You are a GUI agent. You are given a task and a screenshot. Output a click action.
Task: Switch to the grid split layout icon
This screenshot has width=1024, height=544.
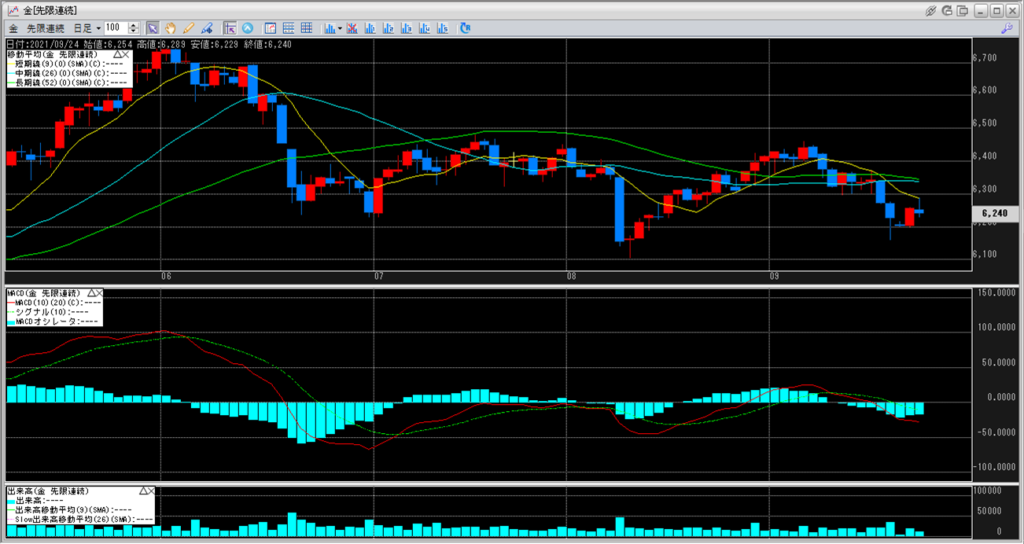point(306,28)
